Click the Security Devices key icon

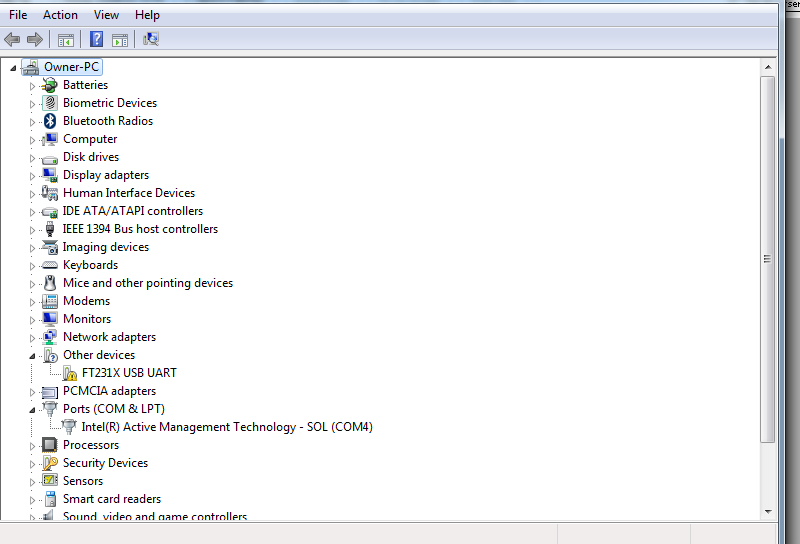click(50, 463)
